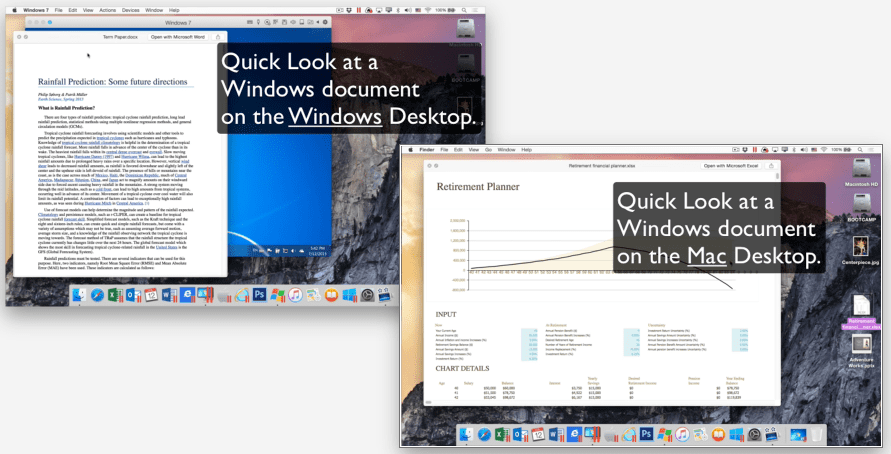Open Word in left dock
Screen dimensions: 891x454
[x=169, y=295]
